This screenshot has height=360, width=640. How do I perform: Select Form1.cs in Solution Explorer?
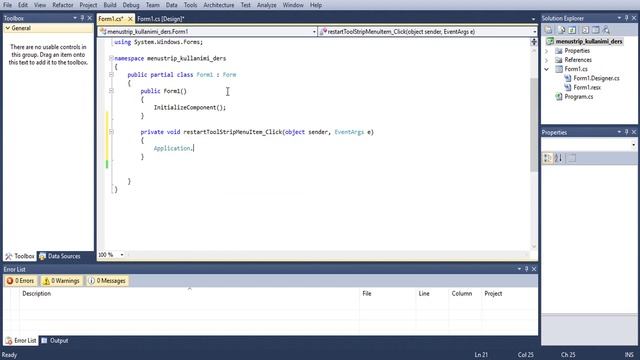click(x=576, y=69)
